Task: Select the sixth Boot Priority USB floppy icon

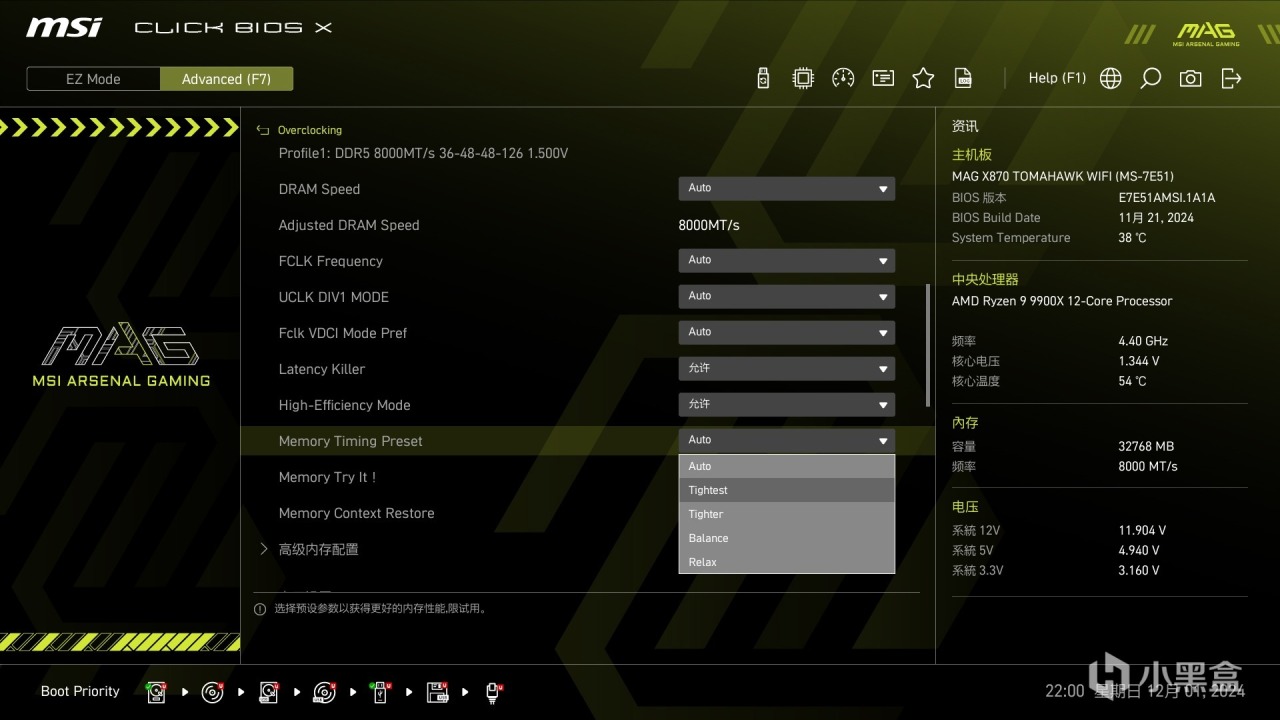Action: (x=437, y=692)
